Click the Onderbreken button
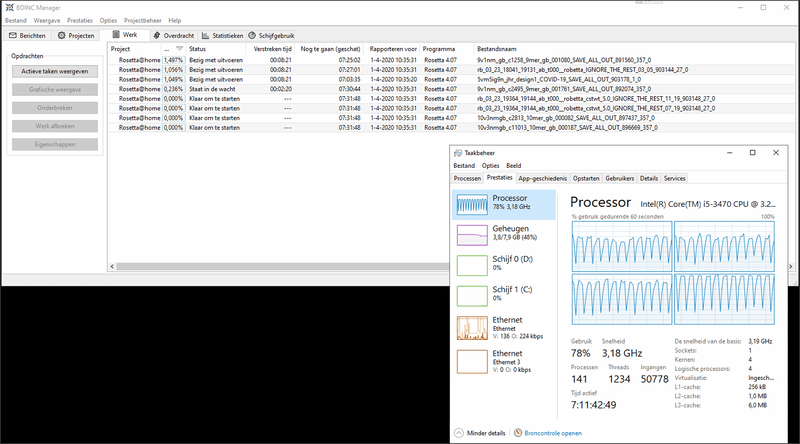Screen dimensions: 800x444 (55, 108)
